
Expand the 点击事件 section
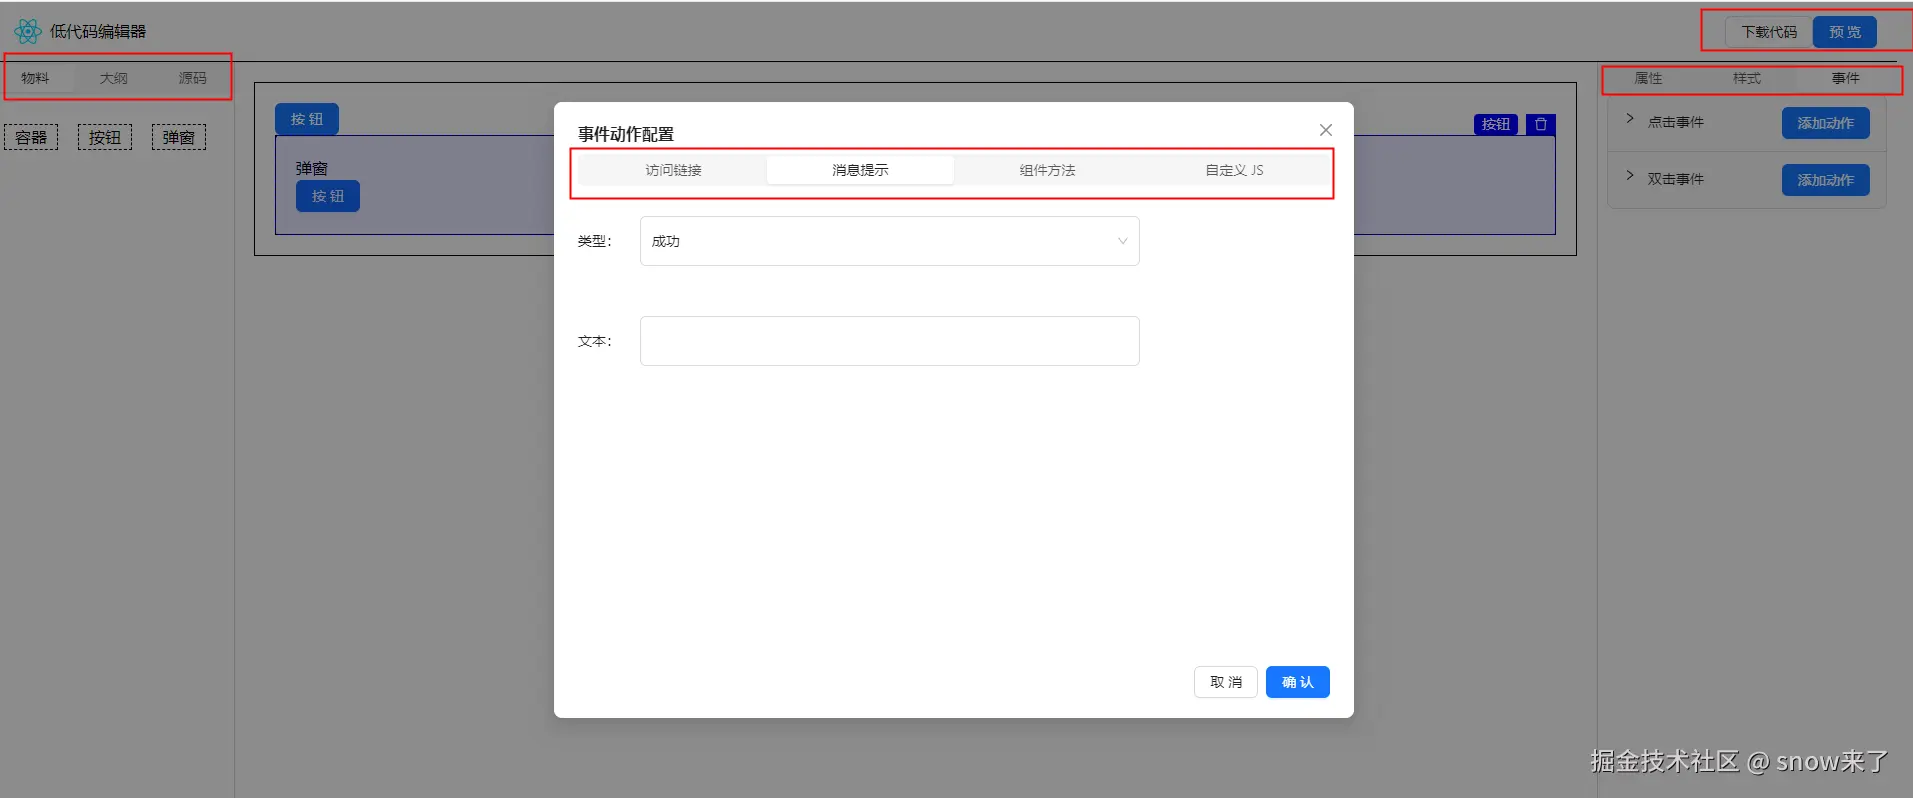pos(1630,119)
